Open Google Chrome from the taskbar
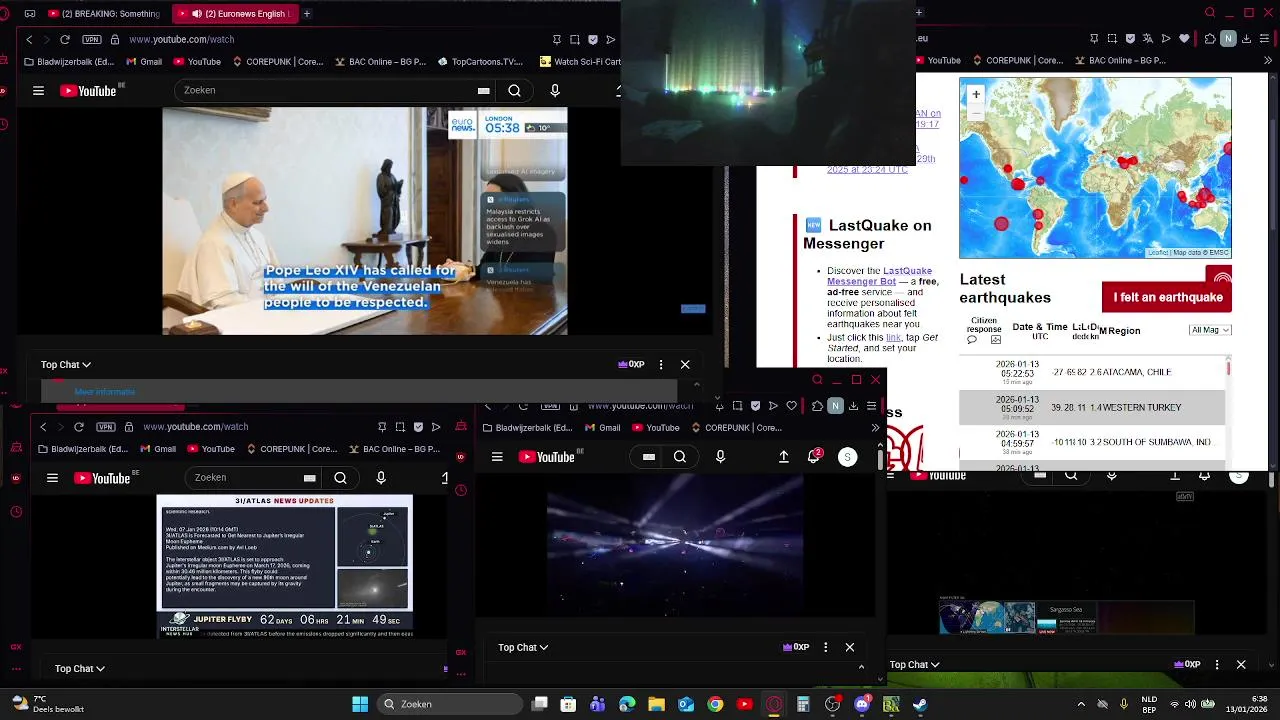 pyautogui.click(x=715, y=704)
